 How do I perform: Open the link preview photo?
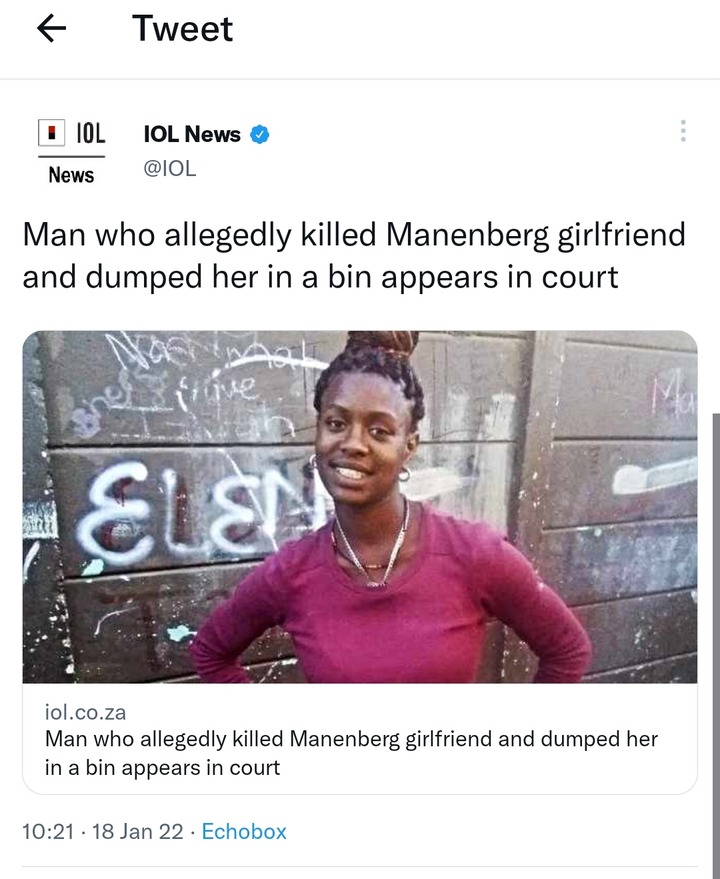click(x=360, y=507)
